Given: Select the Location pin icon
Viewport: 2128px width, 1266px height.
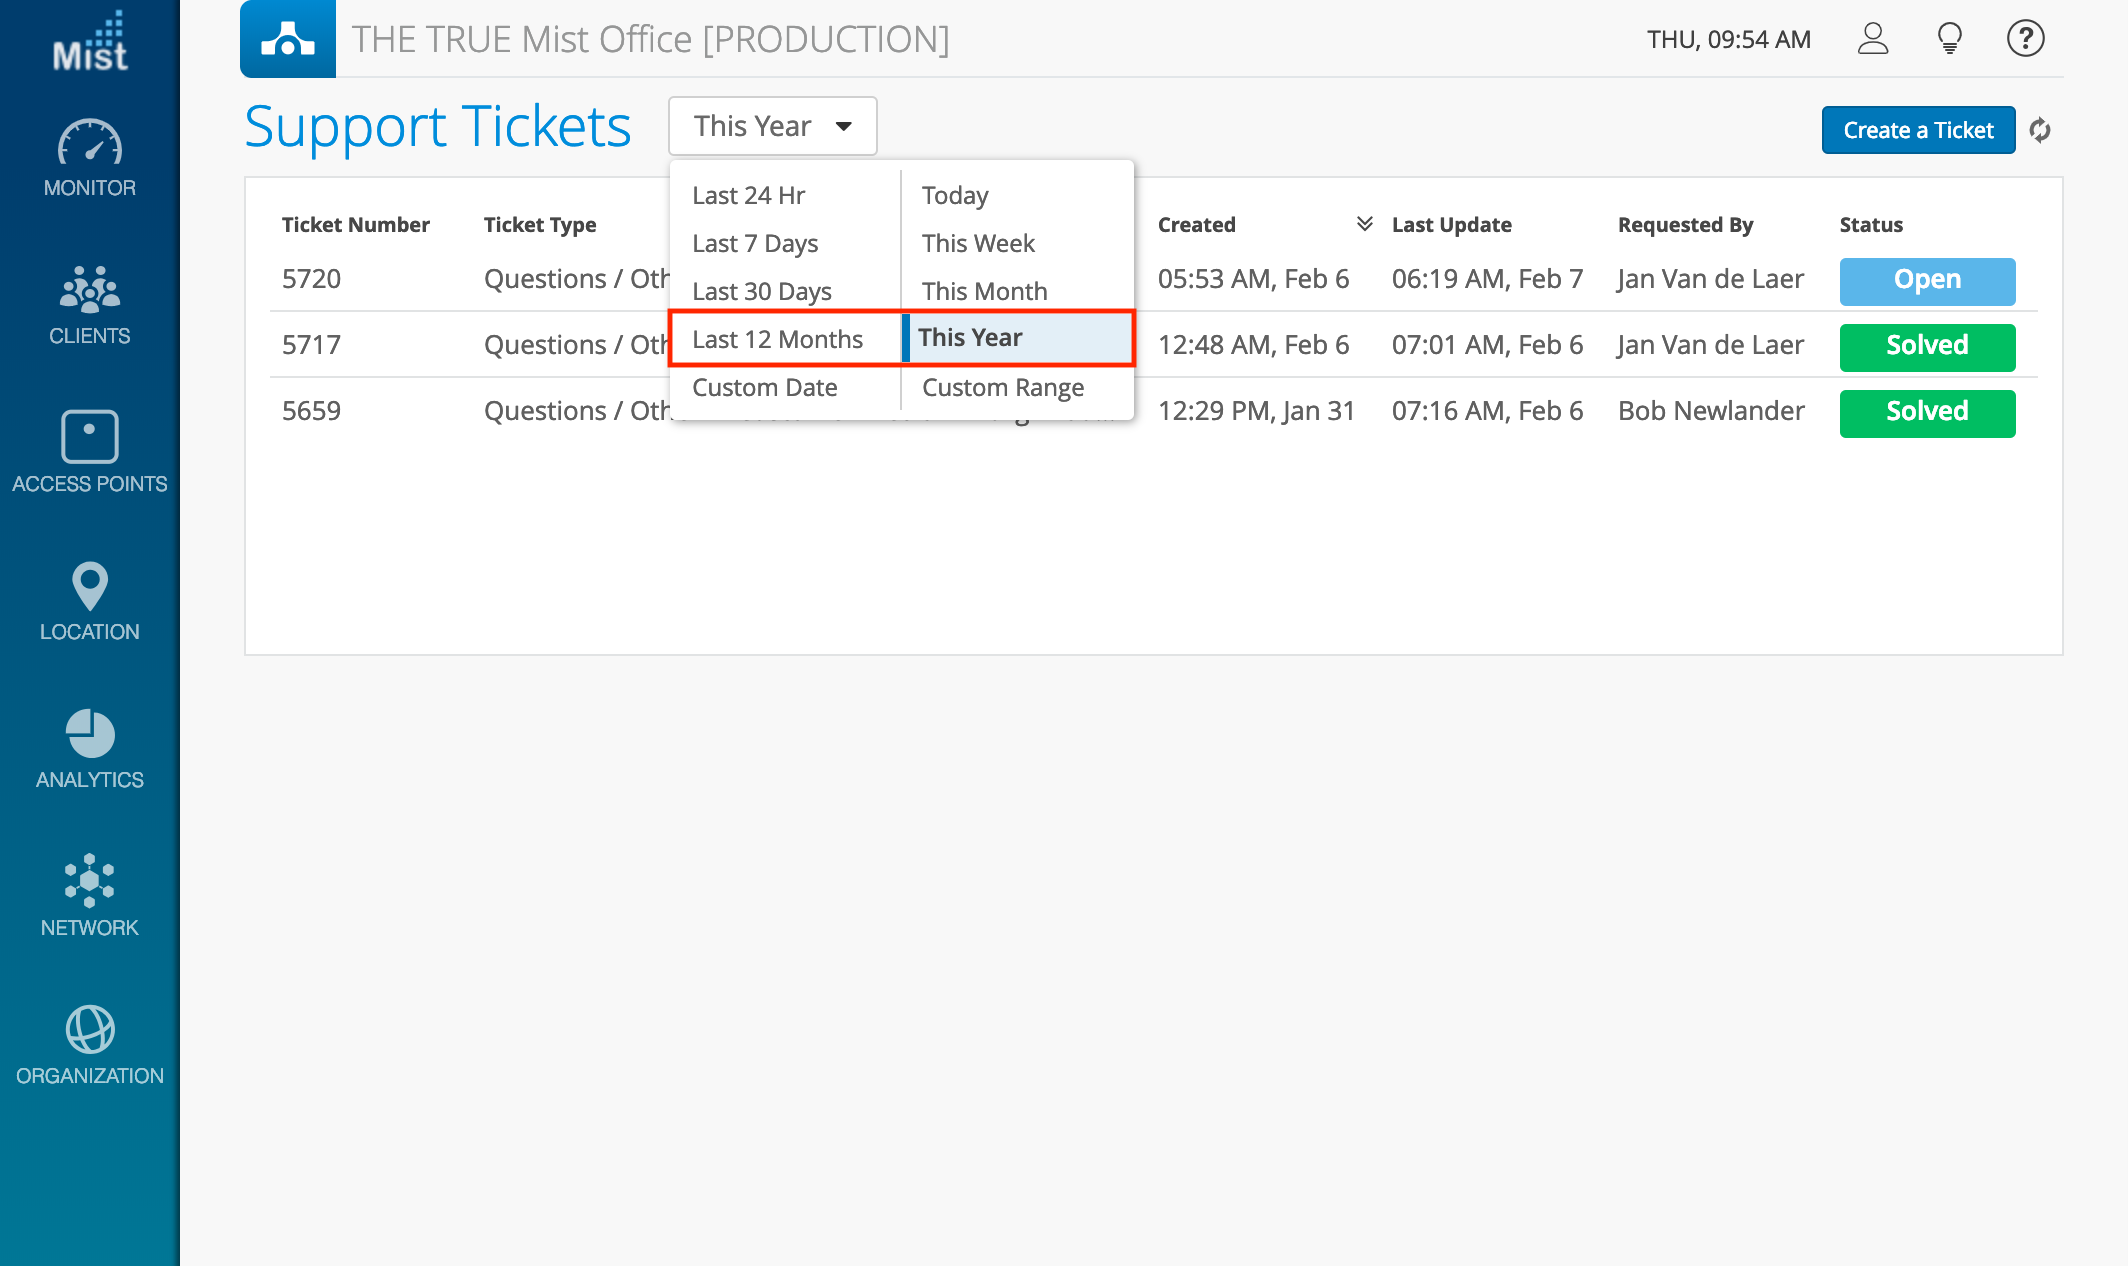Looking at the screenshot, I should [89, 586].
